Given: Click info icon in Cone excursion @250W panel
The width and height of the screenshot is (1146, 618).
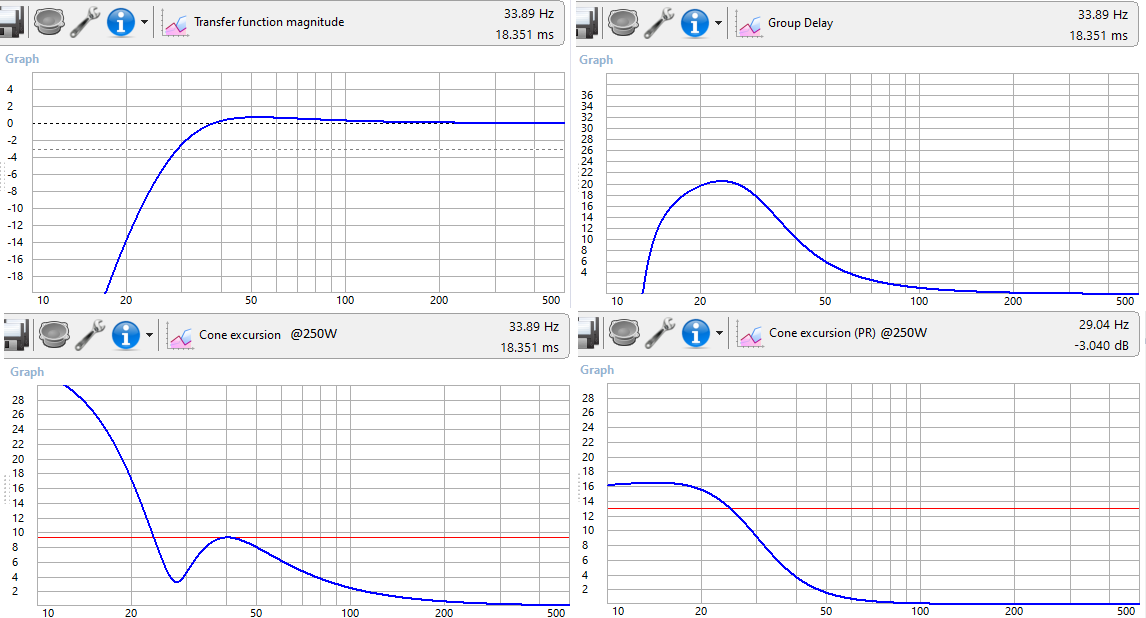Looking at the screenshot, I should pyautogui.click(x=126, y=335).
